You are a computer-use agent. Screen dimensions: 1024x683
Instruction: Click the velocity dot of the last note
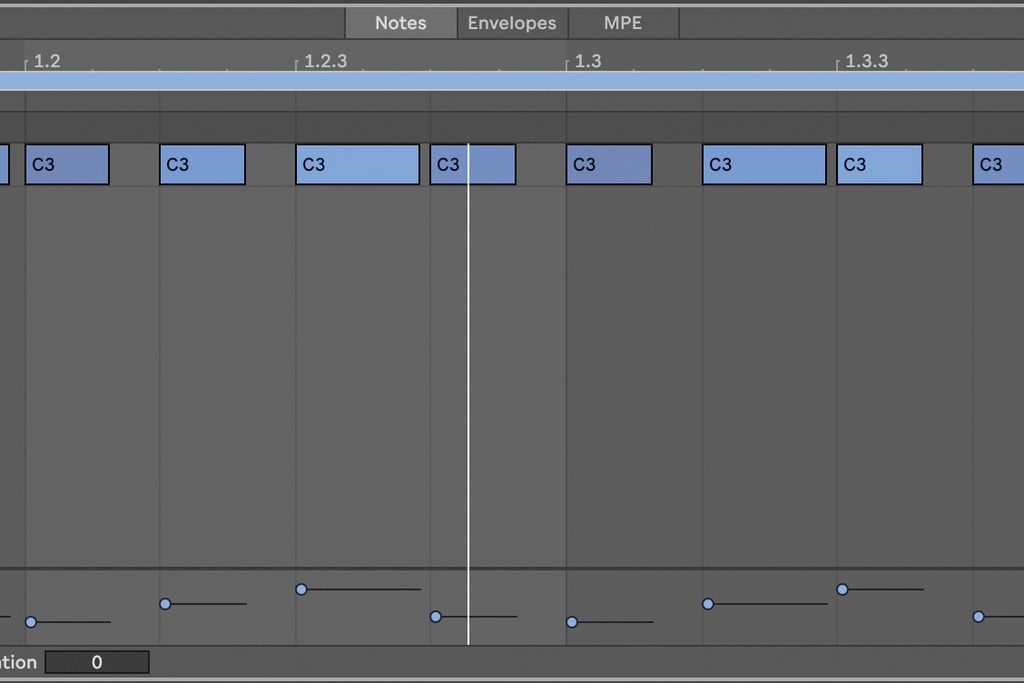(978, 617)
